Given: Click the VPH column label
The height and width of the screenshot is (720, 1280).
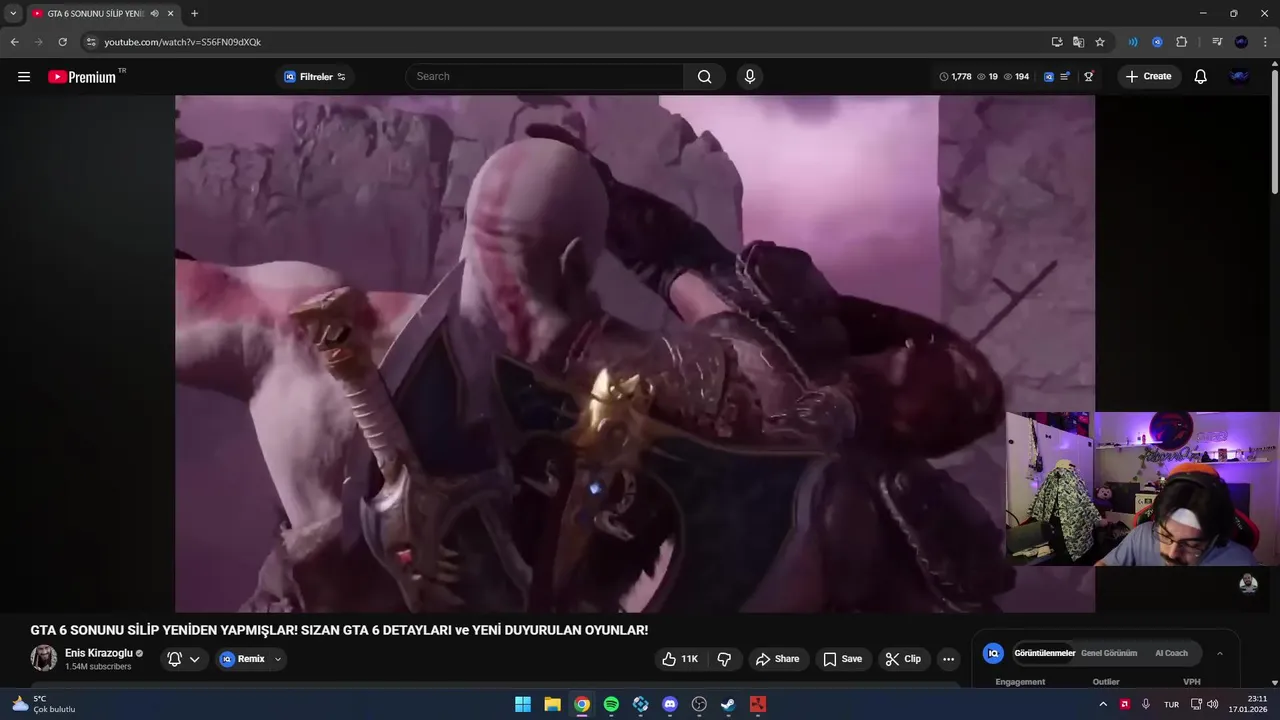Looking at the screenshot, I should click(1192, 682).
